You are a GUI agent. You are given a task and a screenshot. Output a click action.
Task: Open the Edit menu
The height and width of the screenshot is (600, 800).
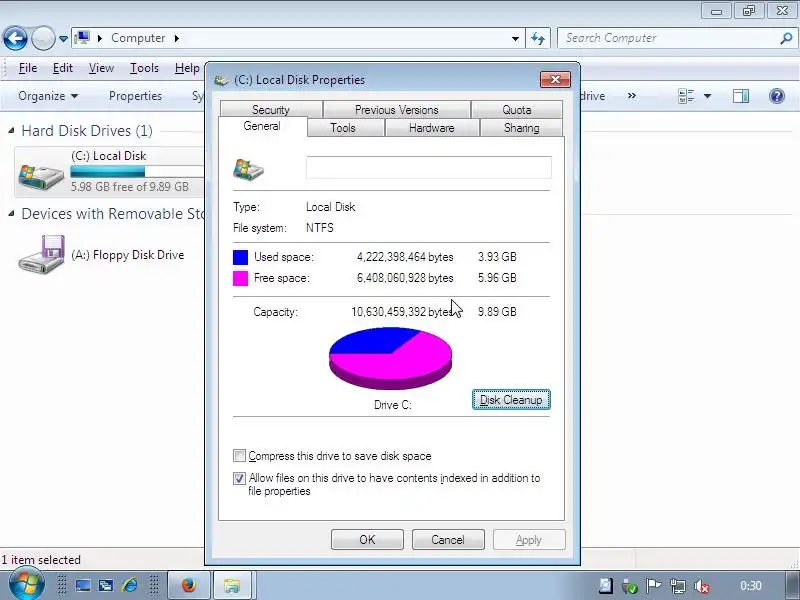point(63,68)
